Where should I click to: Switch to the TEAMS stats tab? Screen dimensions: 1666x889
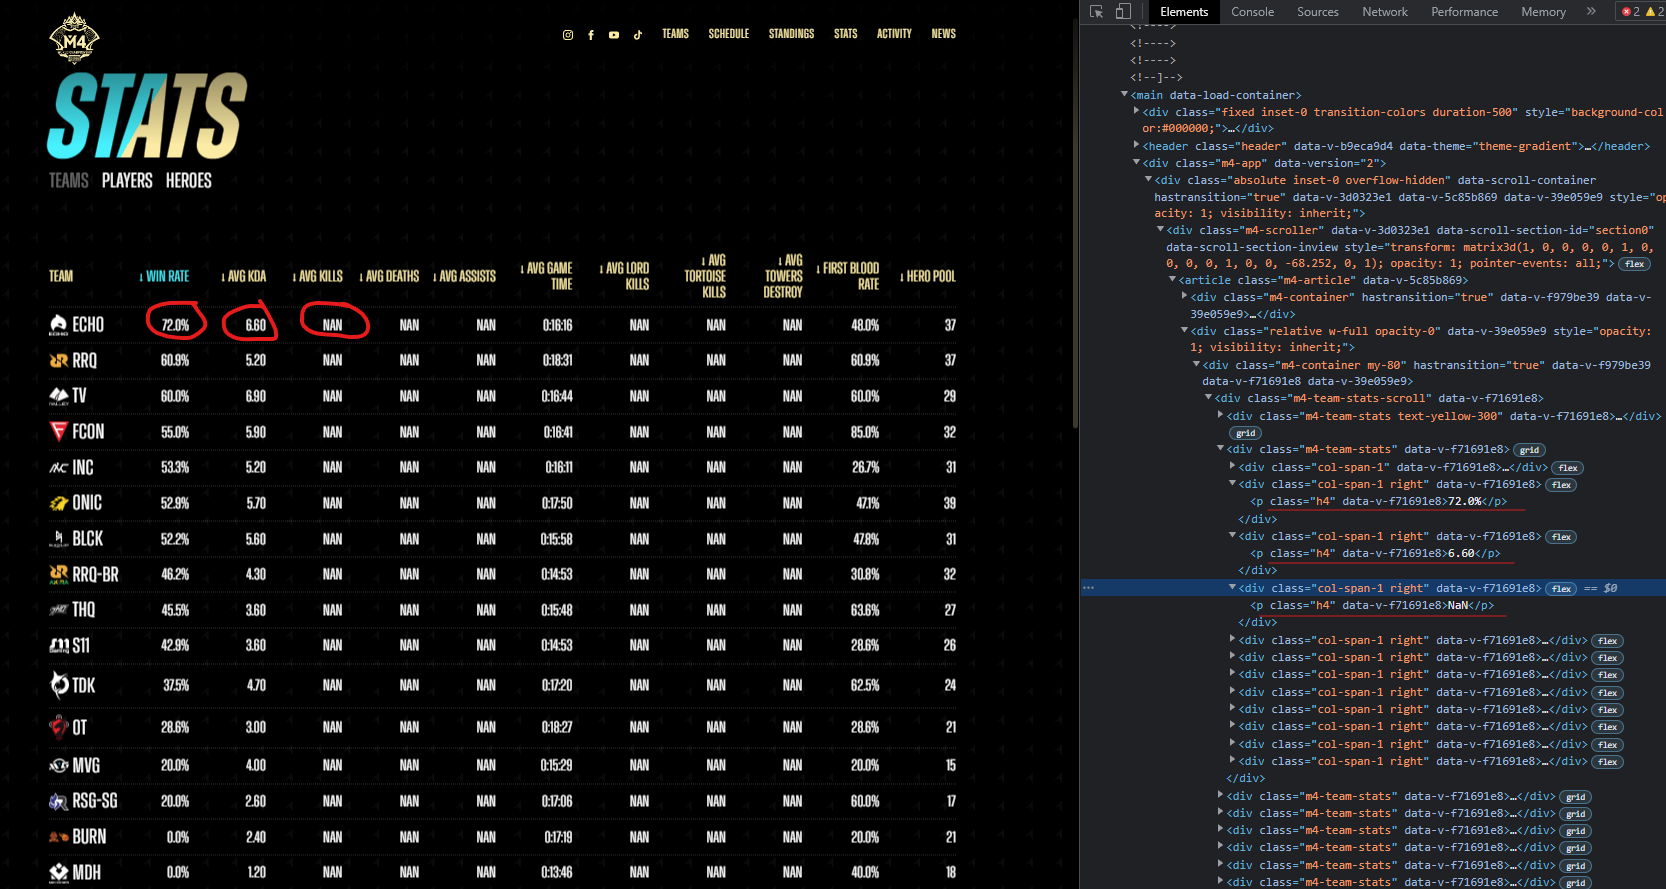(69, 181)
